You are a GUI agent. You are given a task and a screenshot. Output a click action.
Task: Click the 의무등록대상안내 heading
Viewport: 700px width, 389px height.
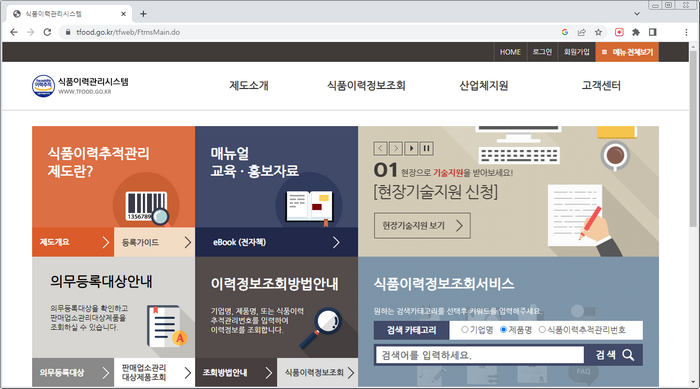click(x=101, y=282)
